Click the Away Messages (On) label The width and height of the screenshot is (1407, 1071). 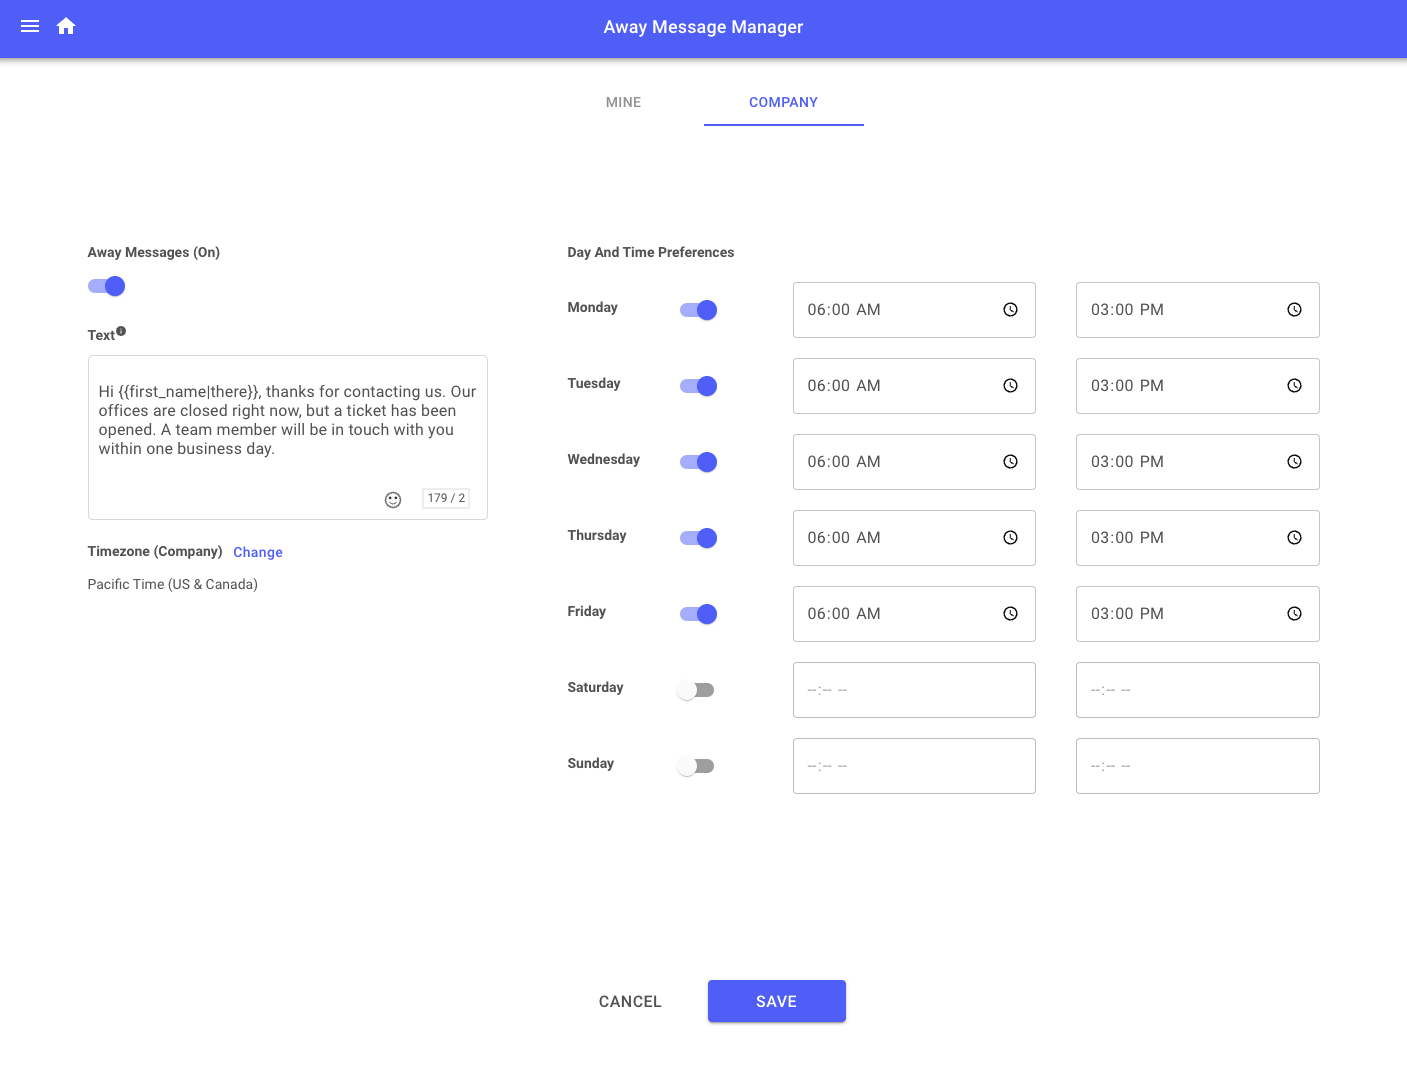(154, 252)
